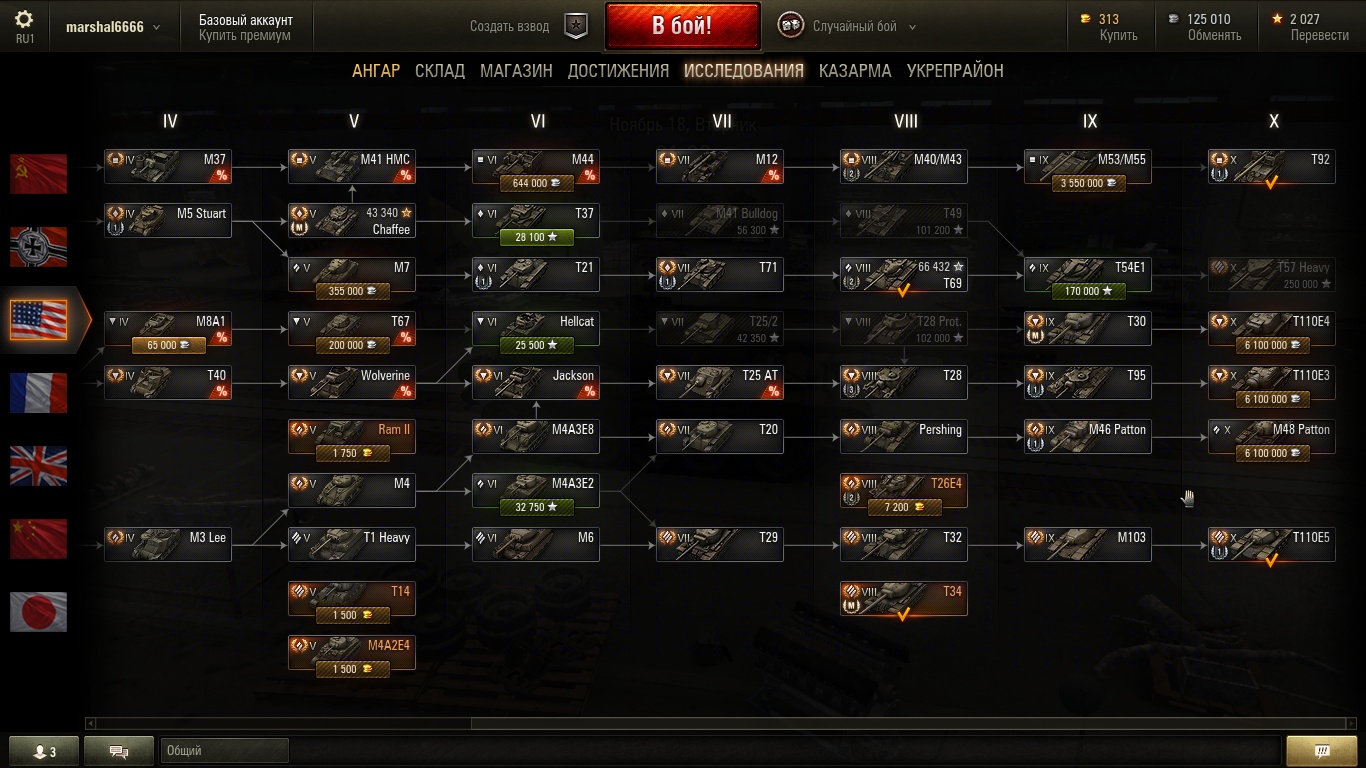Open the contacts list button
The height and width of the screenshot is (768, 1366).
[44, 751]
